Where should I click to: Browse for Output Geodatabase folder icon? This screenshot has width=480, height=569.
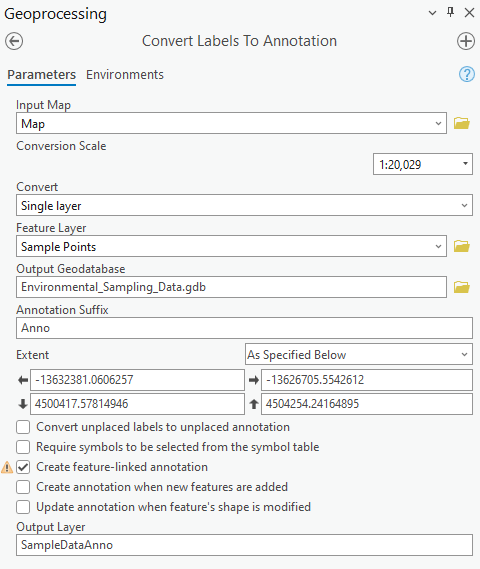tap(461, 287)
